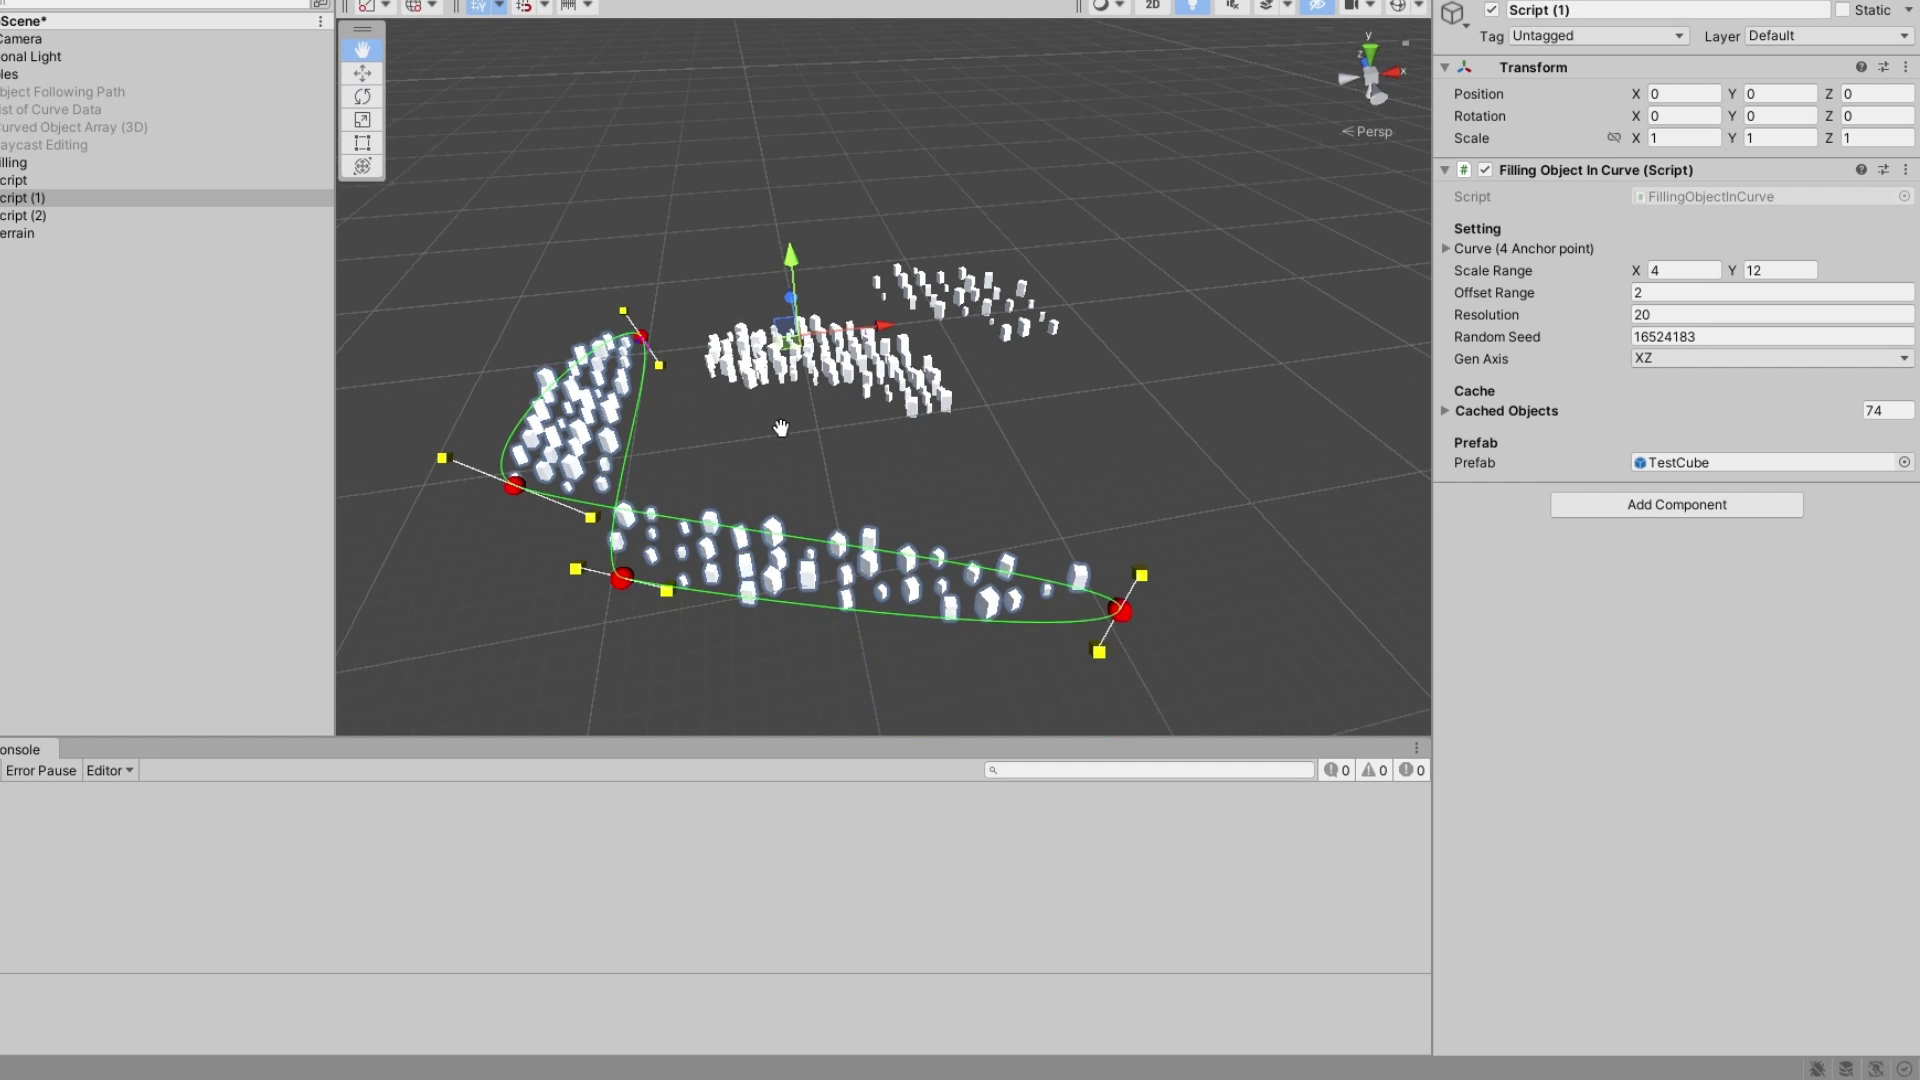Click the orientation gizmo lock icon
This screenshot has height=1080, width=1920.
coord(1405,43)
